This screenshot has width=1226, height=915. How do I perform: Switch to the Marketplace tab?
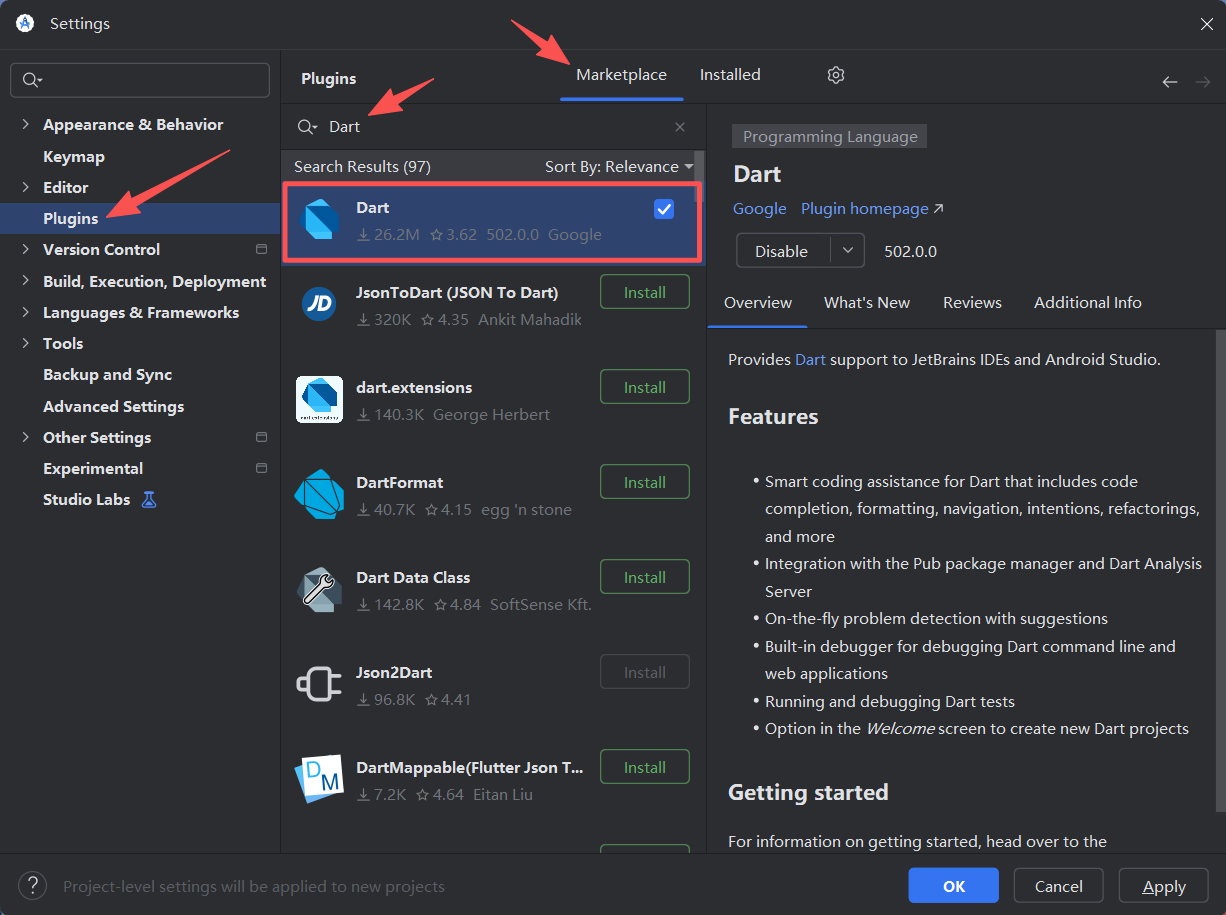coord(621,75)
